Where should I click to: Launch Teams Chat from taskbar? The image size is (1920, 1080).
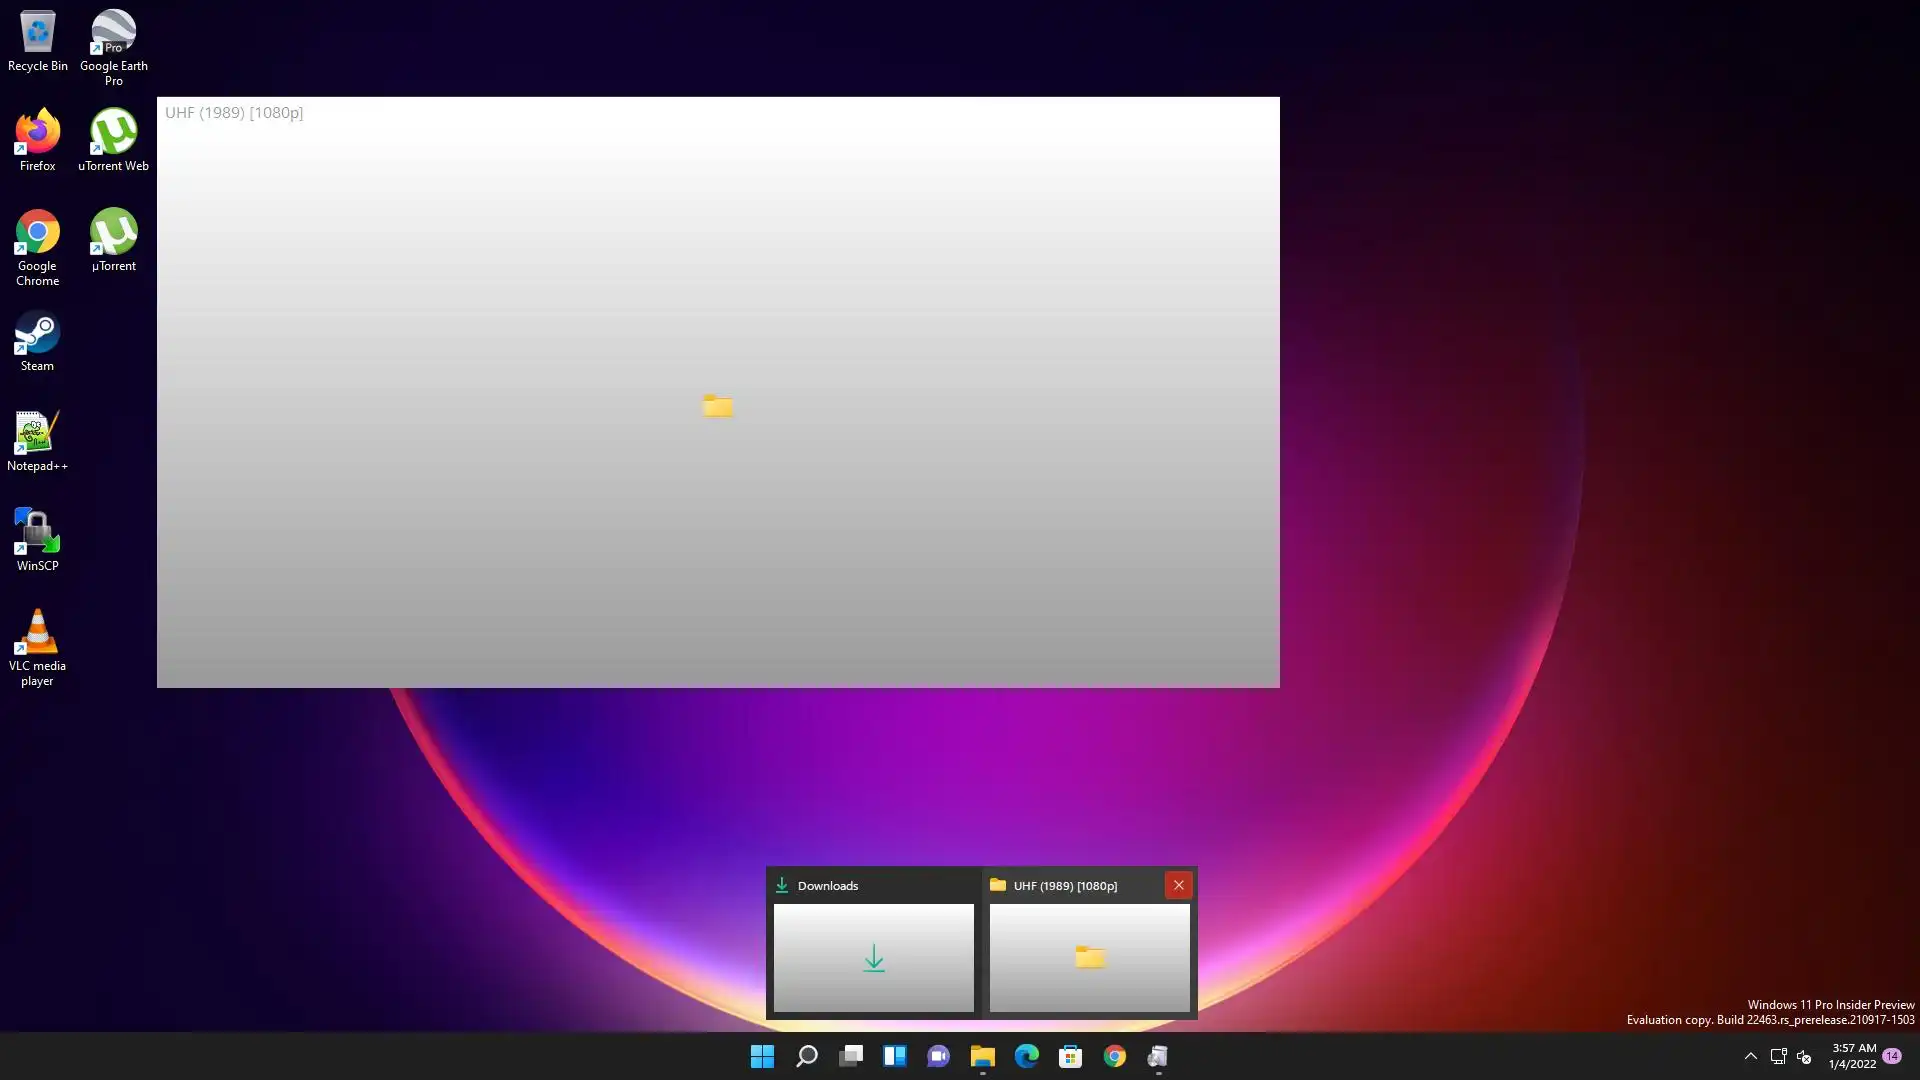(x=938, y=1056)
